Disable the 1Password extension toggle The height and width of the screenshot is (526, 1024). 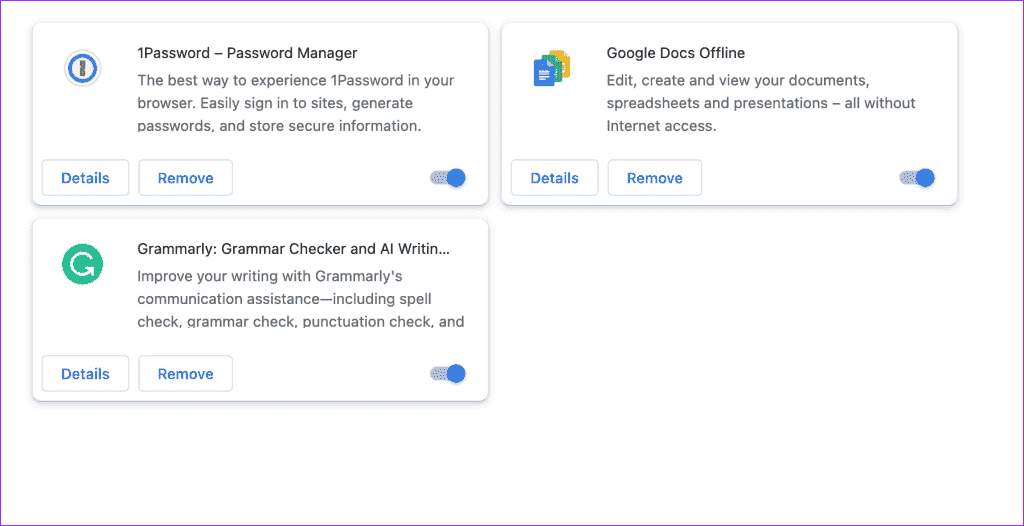pyautogui.click(x=448, y=178)
